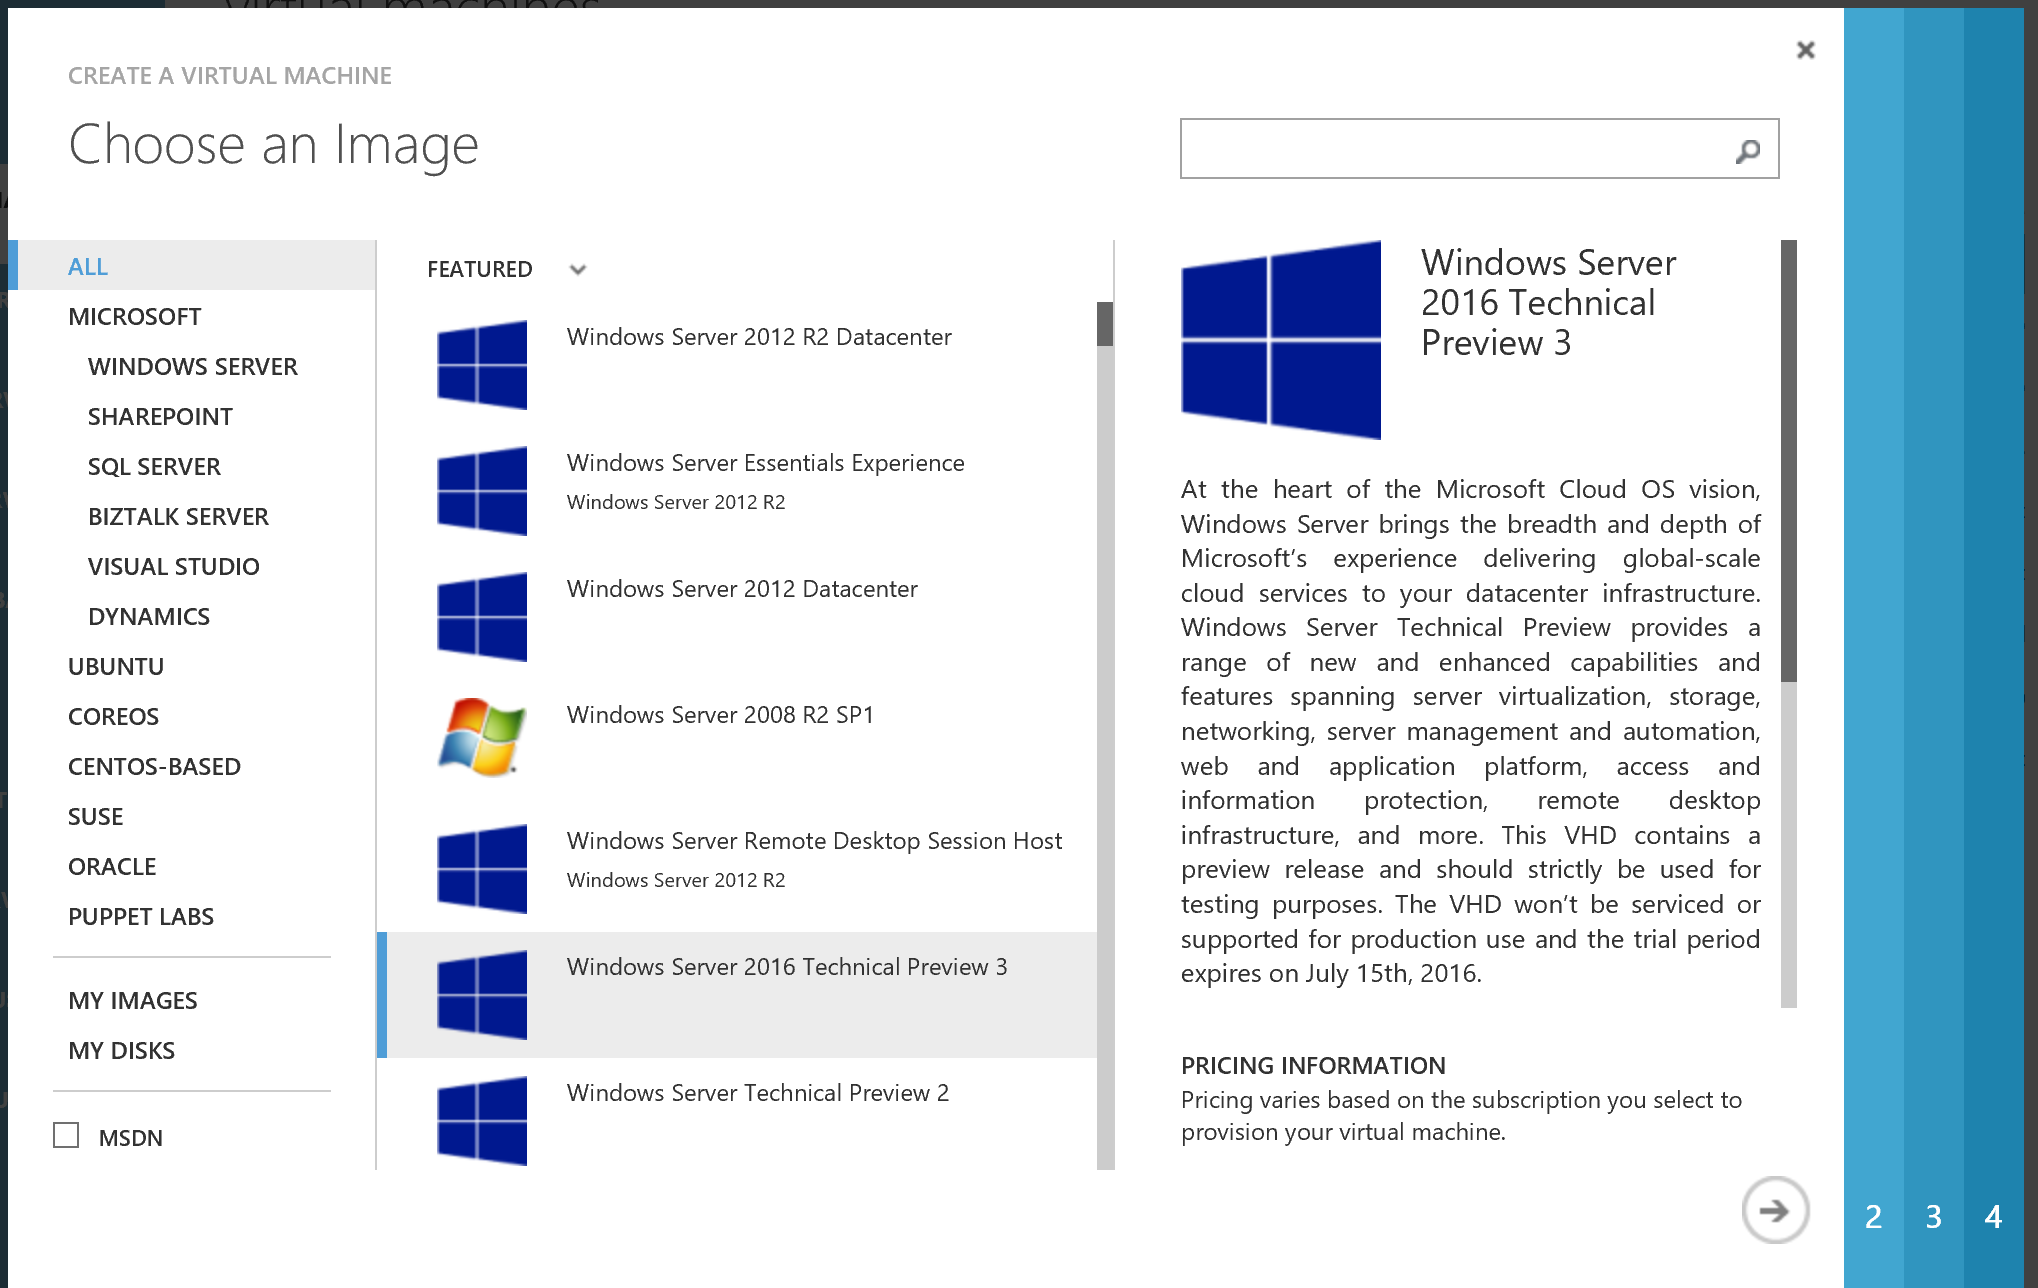The width and height of the screenshot is (2038, 1288).
Task: Click the next arrow button
Action: (1774, 1211)
